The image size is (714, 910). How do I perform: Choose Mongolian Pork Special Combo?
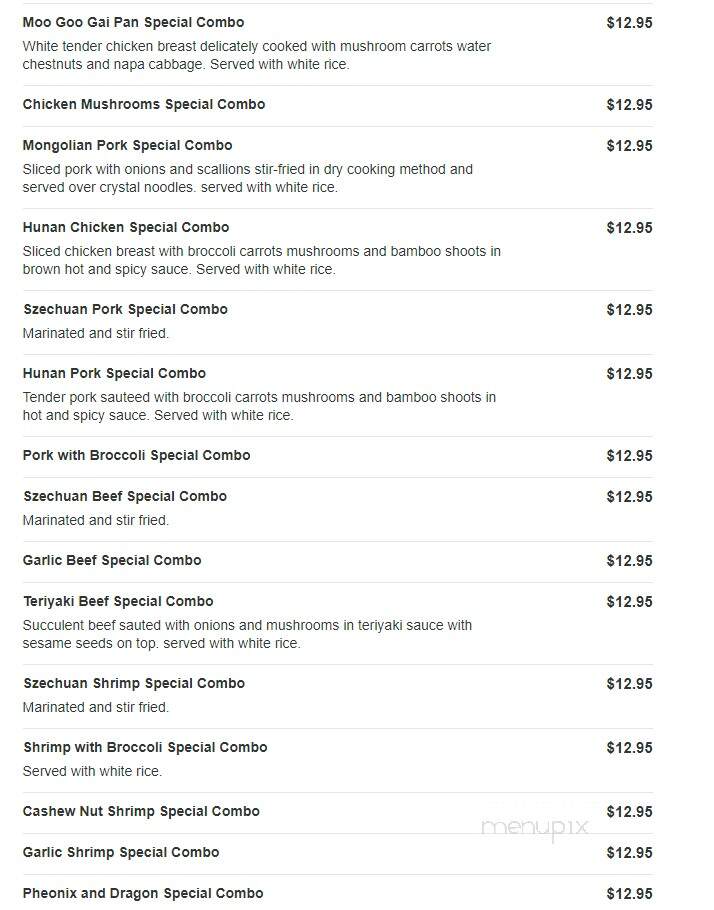coord(128,146)
